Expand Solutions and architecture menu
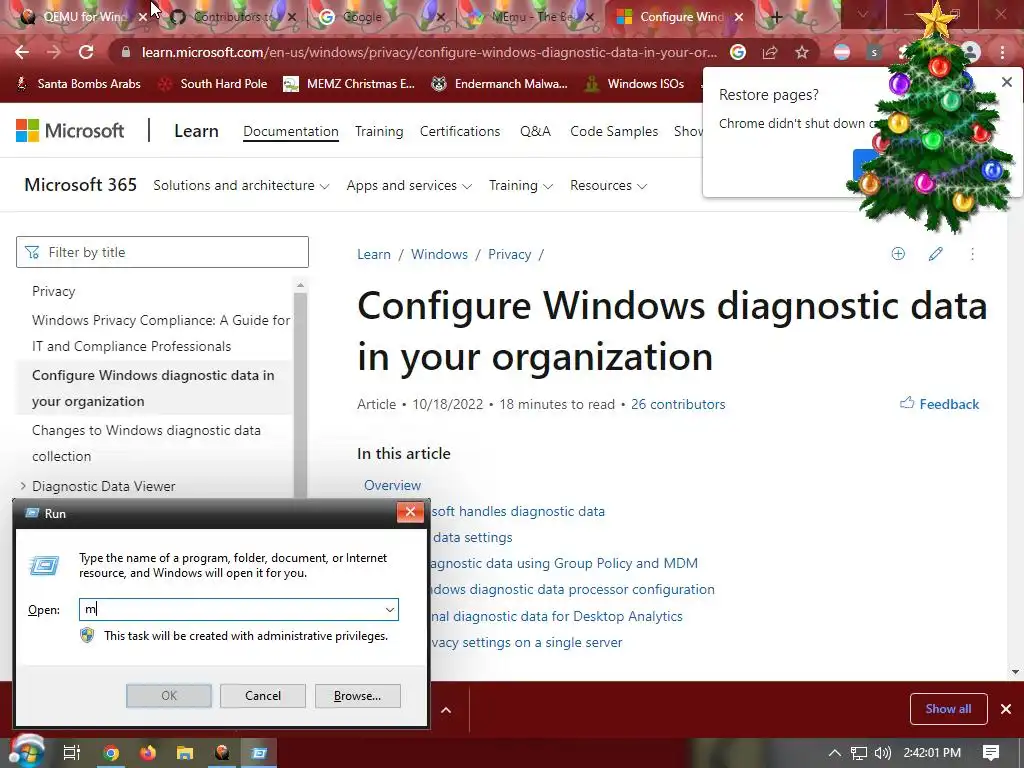 241,185
